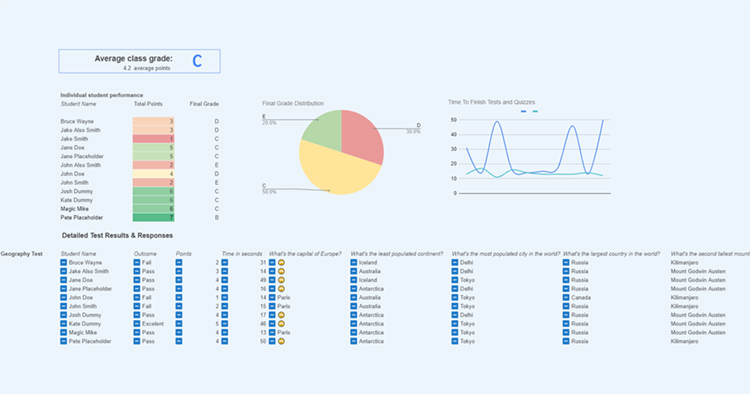Viewport: 750px width, 394px height.
Task: Click the 50 value on the chart axis
Action: [x=453, y=120]
